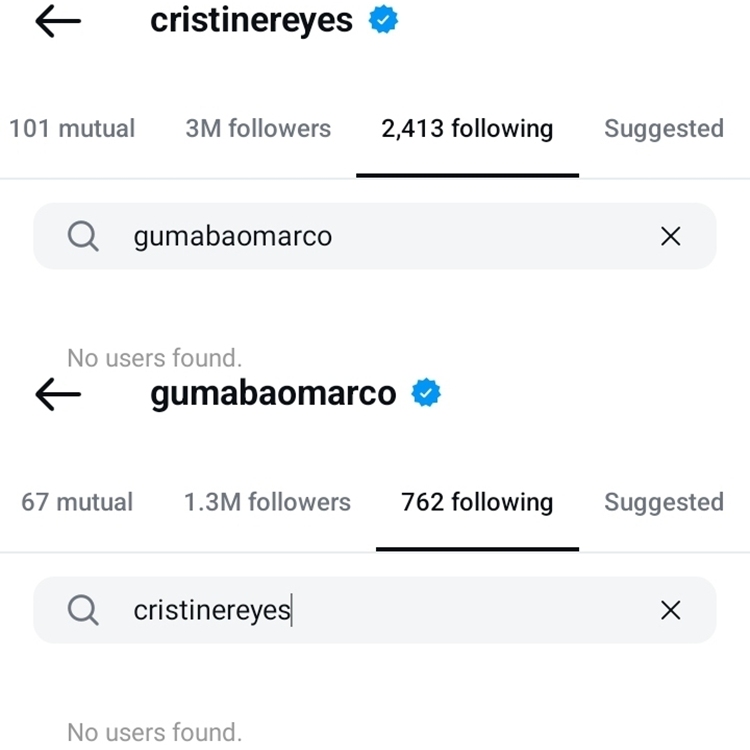Select the 2,413 following tab
This screenshot has height=750, width=750.
467,129
